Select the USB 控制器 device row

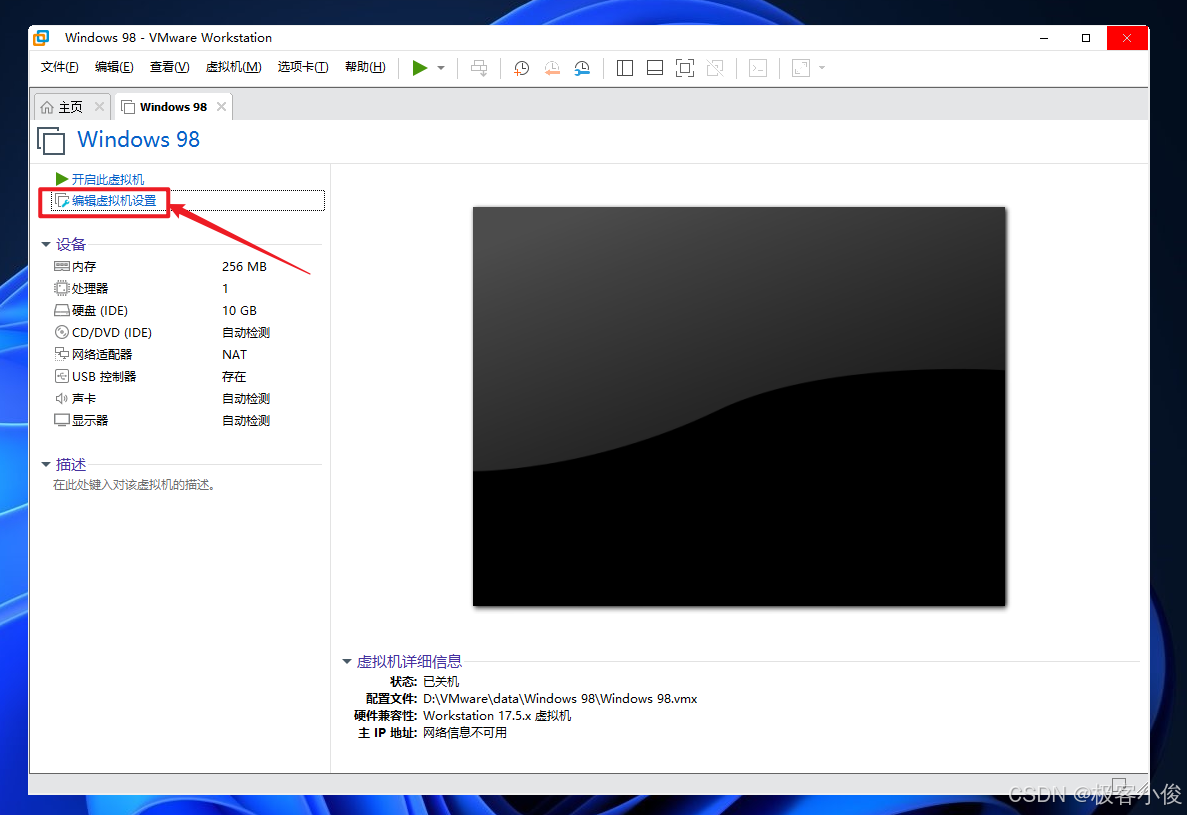tap(187, 376)
